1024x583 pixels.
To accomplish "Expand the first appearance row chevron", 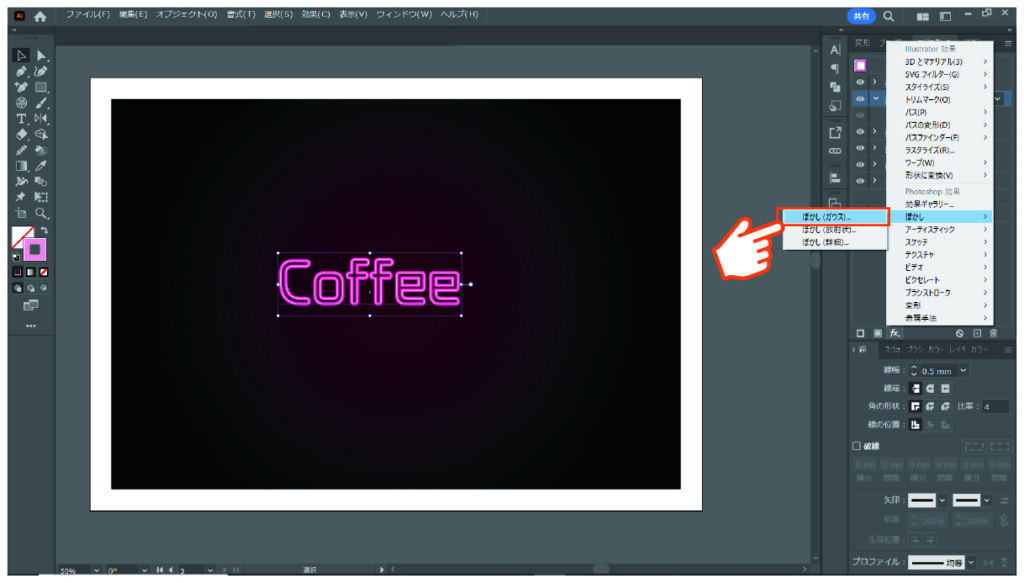I will click(x=875, y=82).
